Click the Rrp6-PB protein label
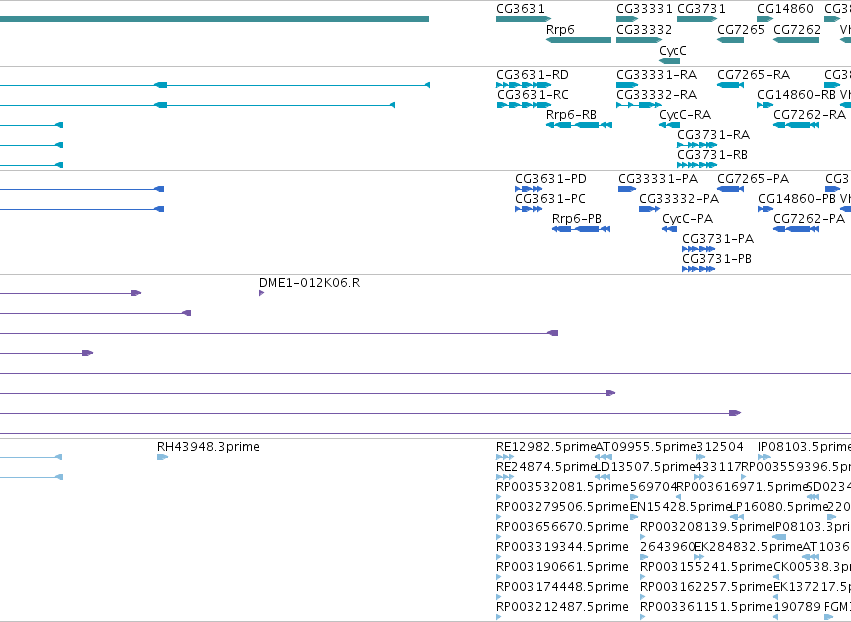The image size is (851, 622). [x=576, y=219]
